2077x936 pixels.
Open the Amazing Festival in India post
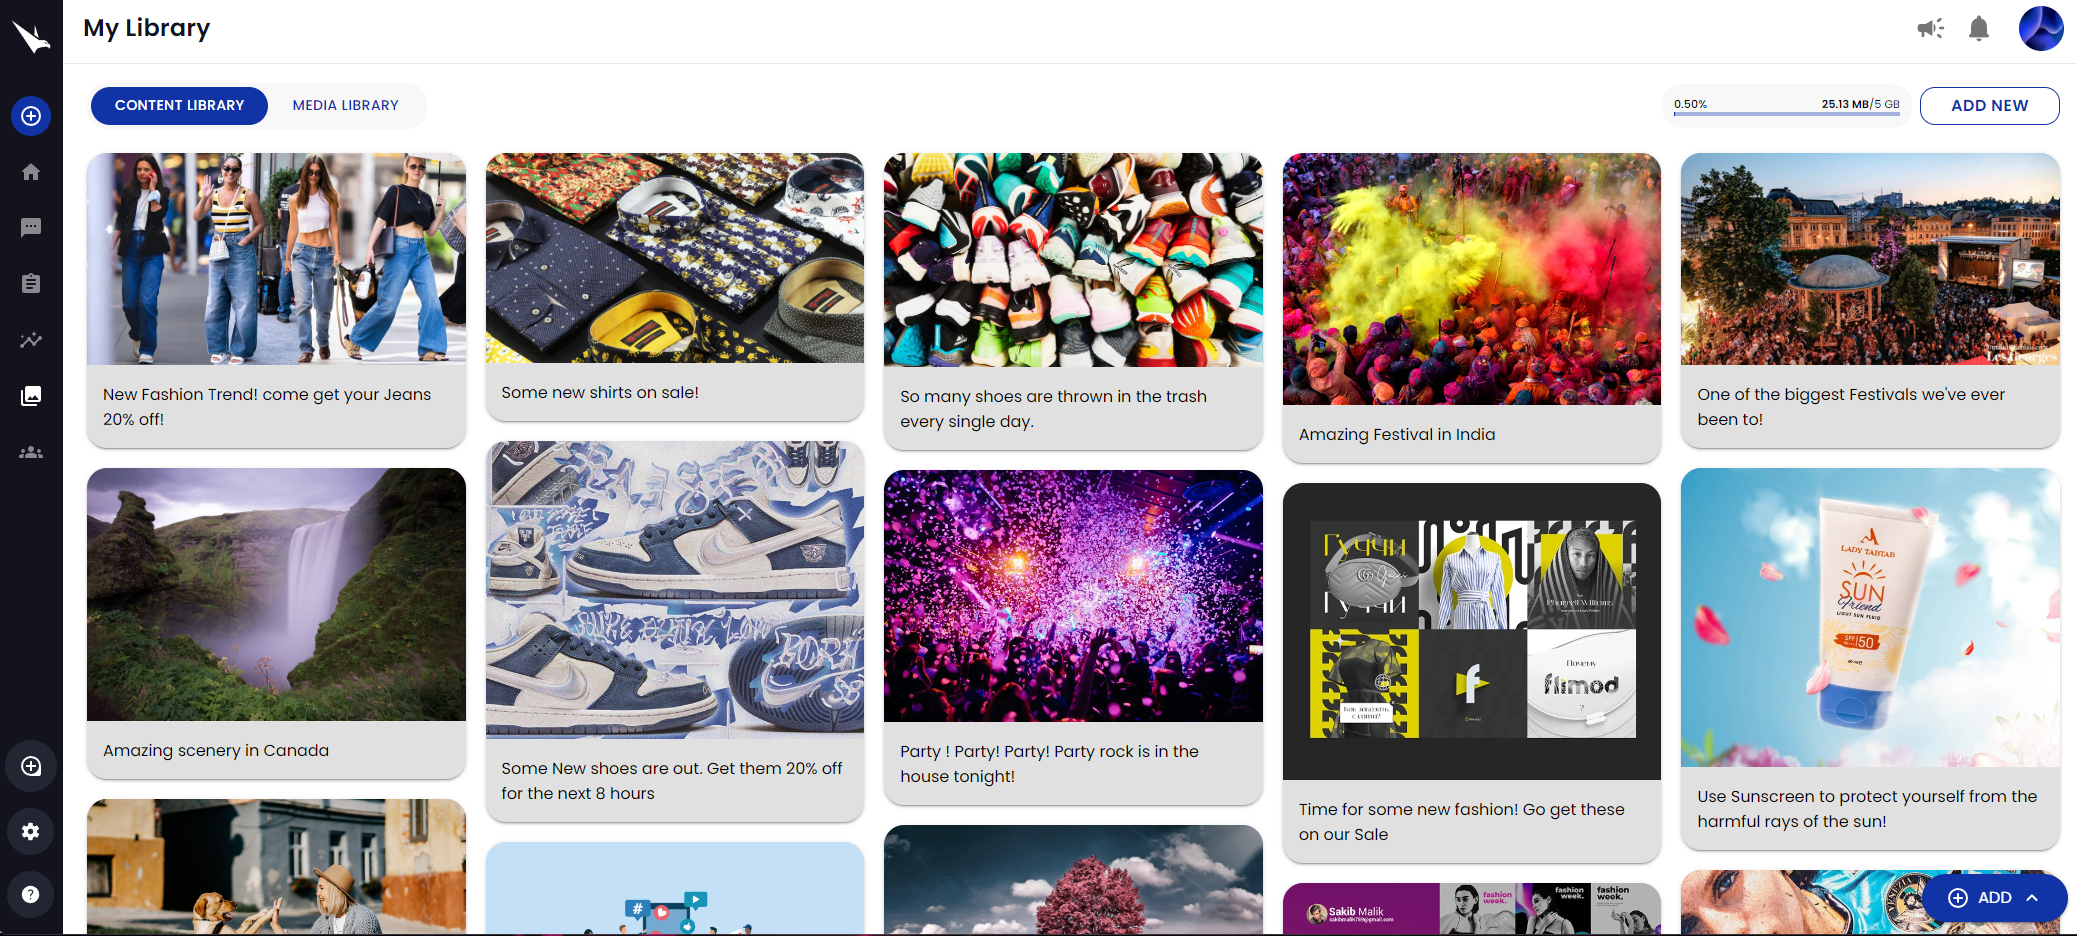click(x=1471, y=307)
